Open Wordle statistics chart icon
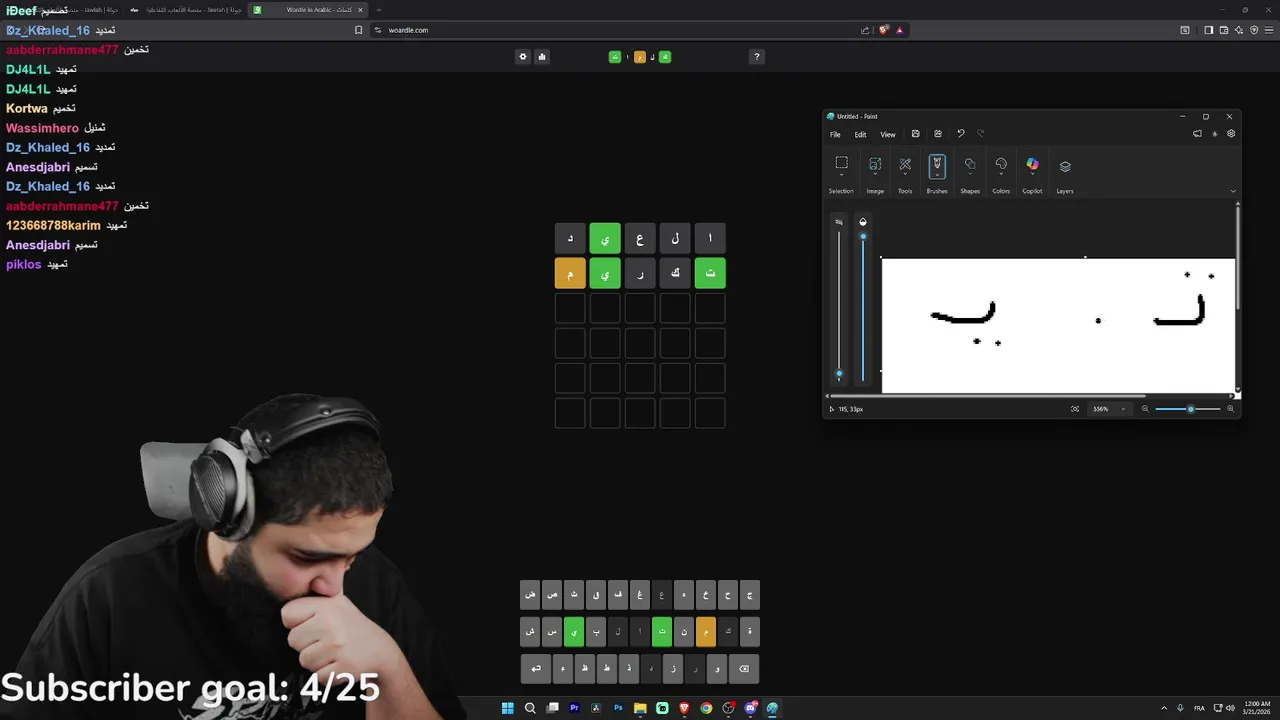The image size is (1280, 720). [542, 57]
